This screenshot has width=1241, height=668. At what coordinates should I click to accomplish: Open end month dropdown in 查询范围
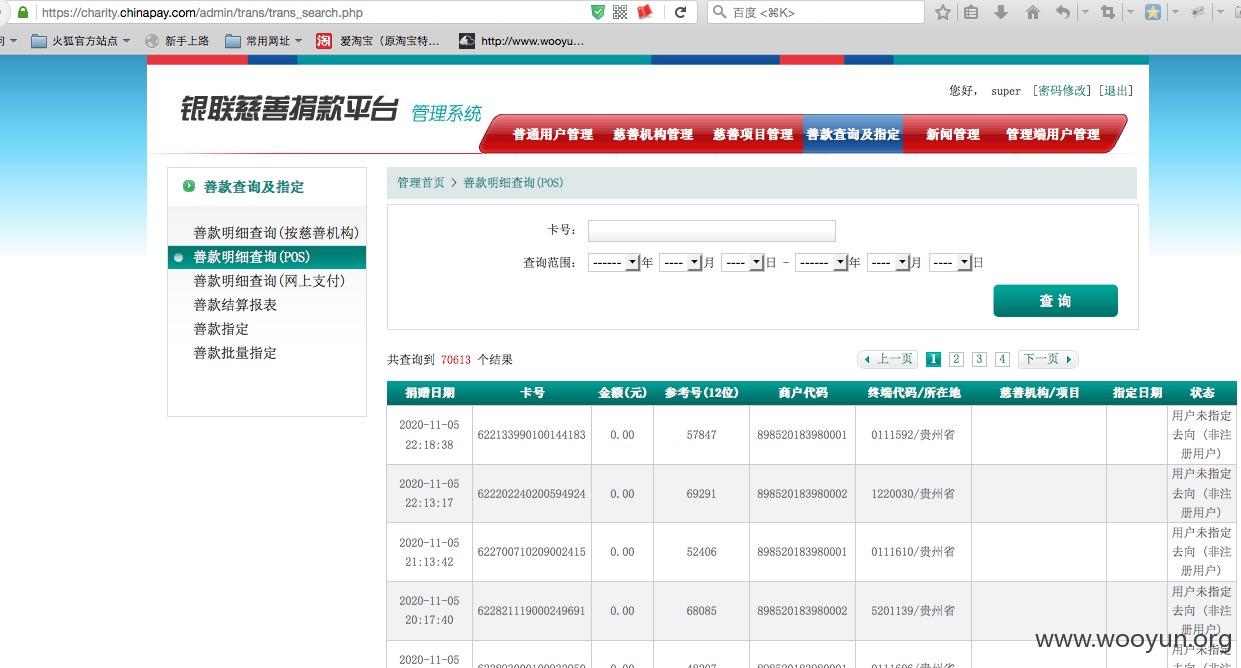point(888,263)
